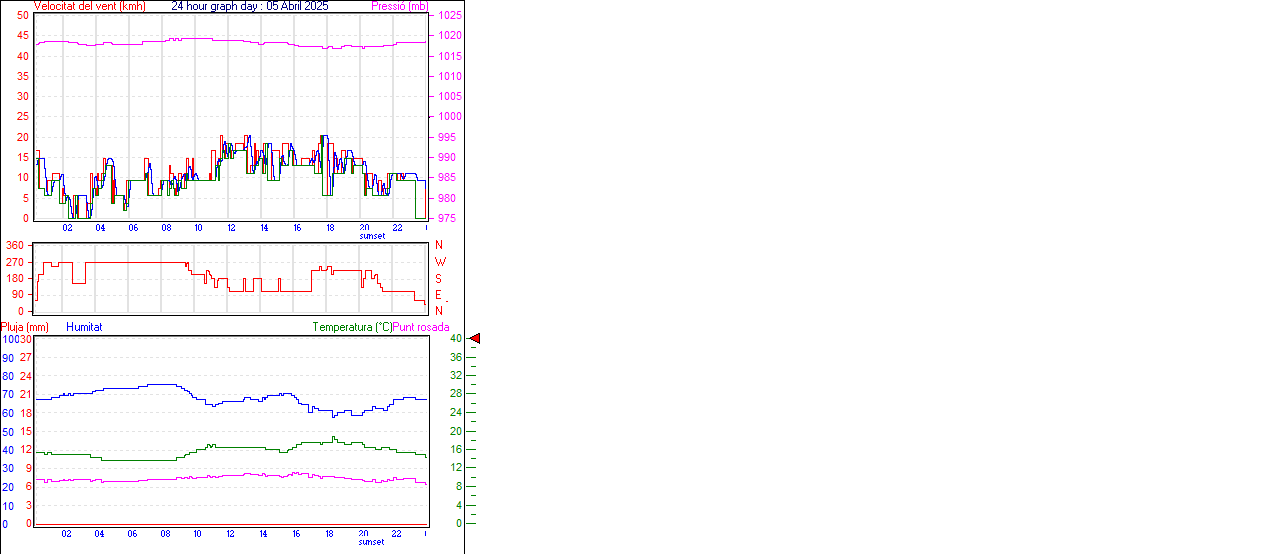Click the 'W' compass direction letter

pos(439,262)
